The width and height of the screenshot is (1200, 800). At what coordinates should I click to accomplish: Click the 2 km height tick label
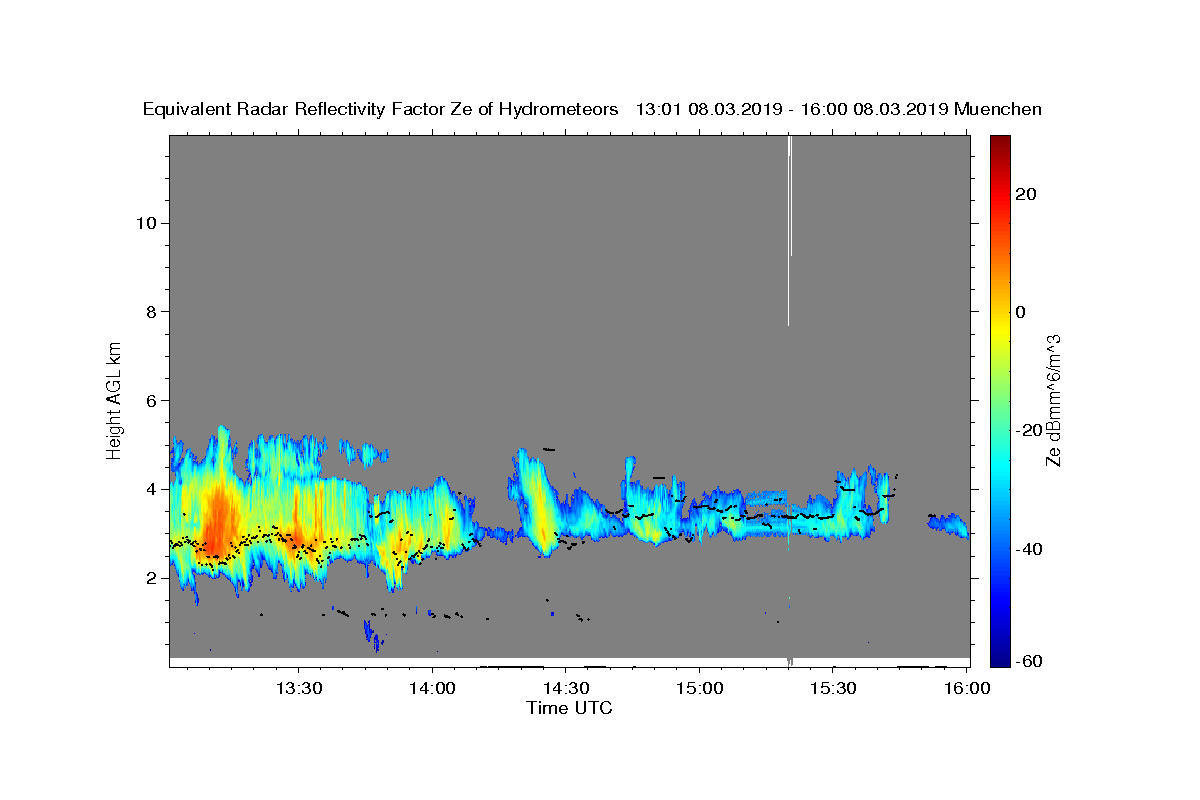(x=150, y=578)
